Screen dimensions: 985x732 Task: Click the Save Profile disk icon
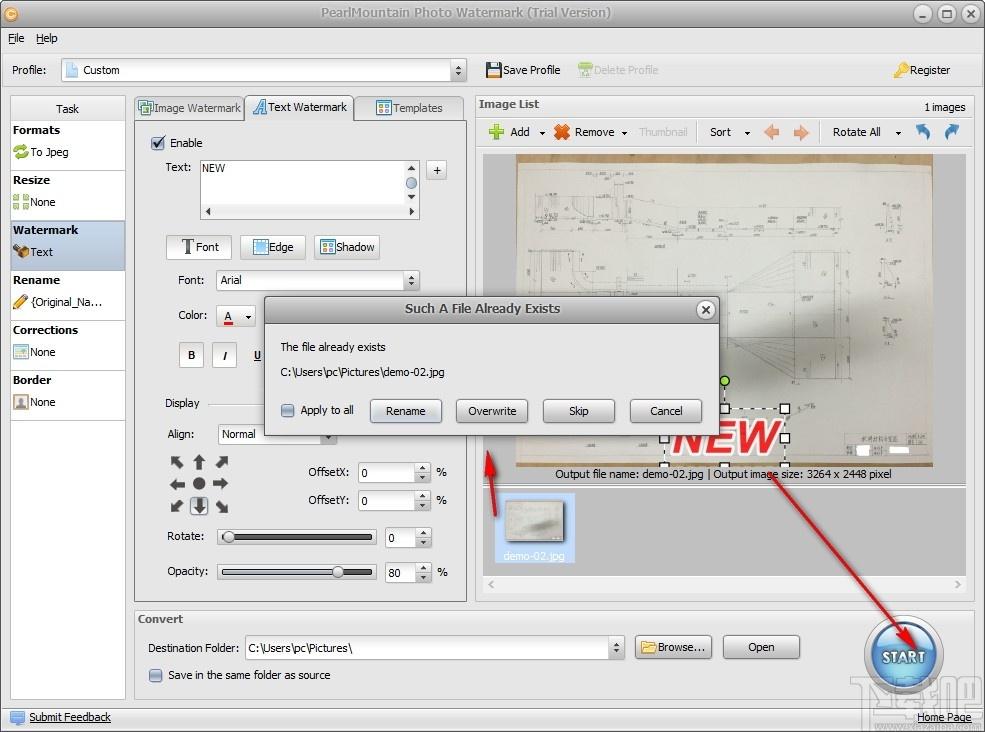pyautogui.click(x=493, y=70)
